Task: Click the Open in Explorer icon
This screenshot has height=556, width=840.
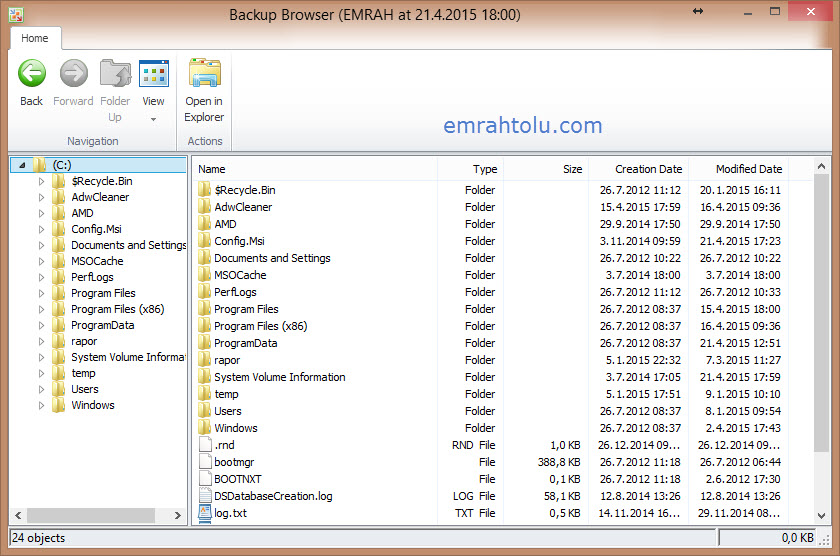Action: tap(204, 73)
